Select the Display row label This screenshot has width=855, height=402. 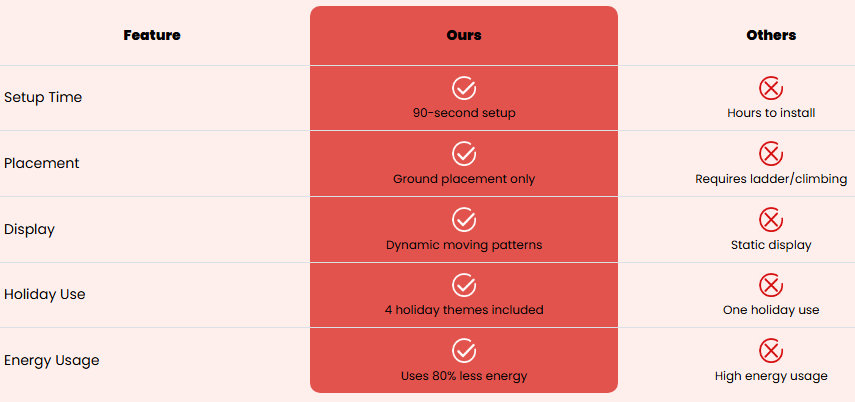pyautogui.click(x=30, y=229)
